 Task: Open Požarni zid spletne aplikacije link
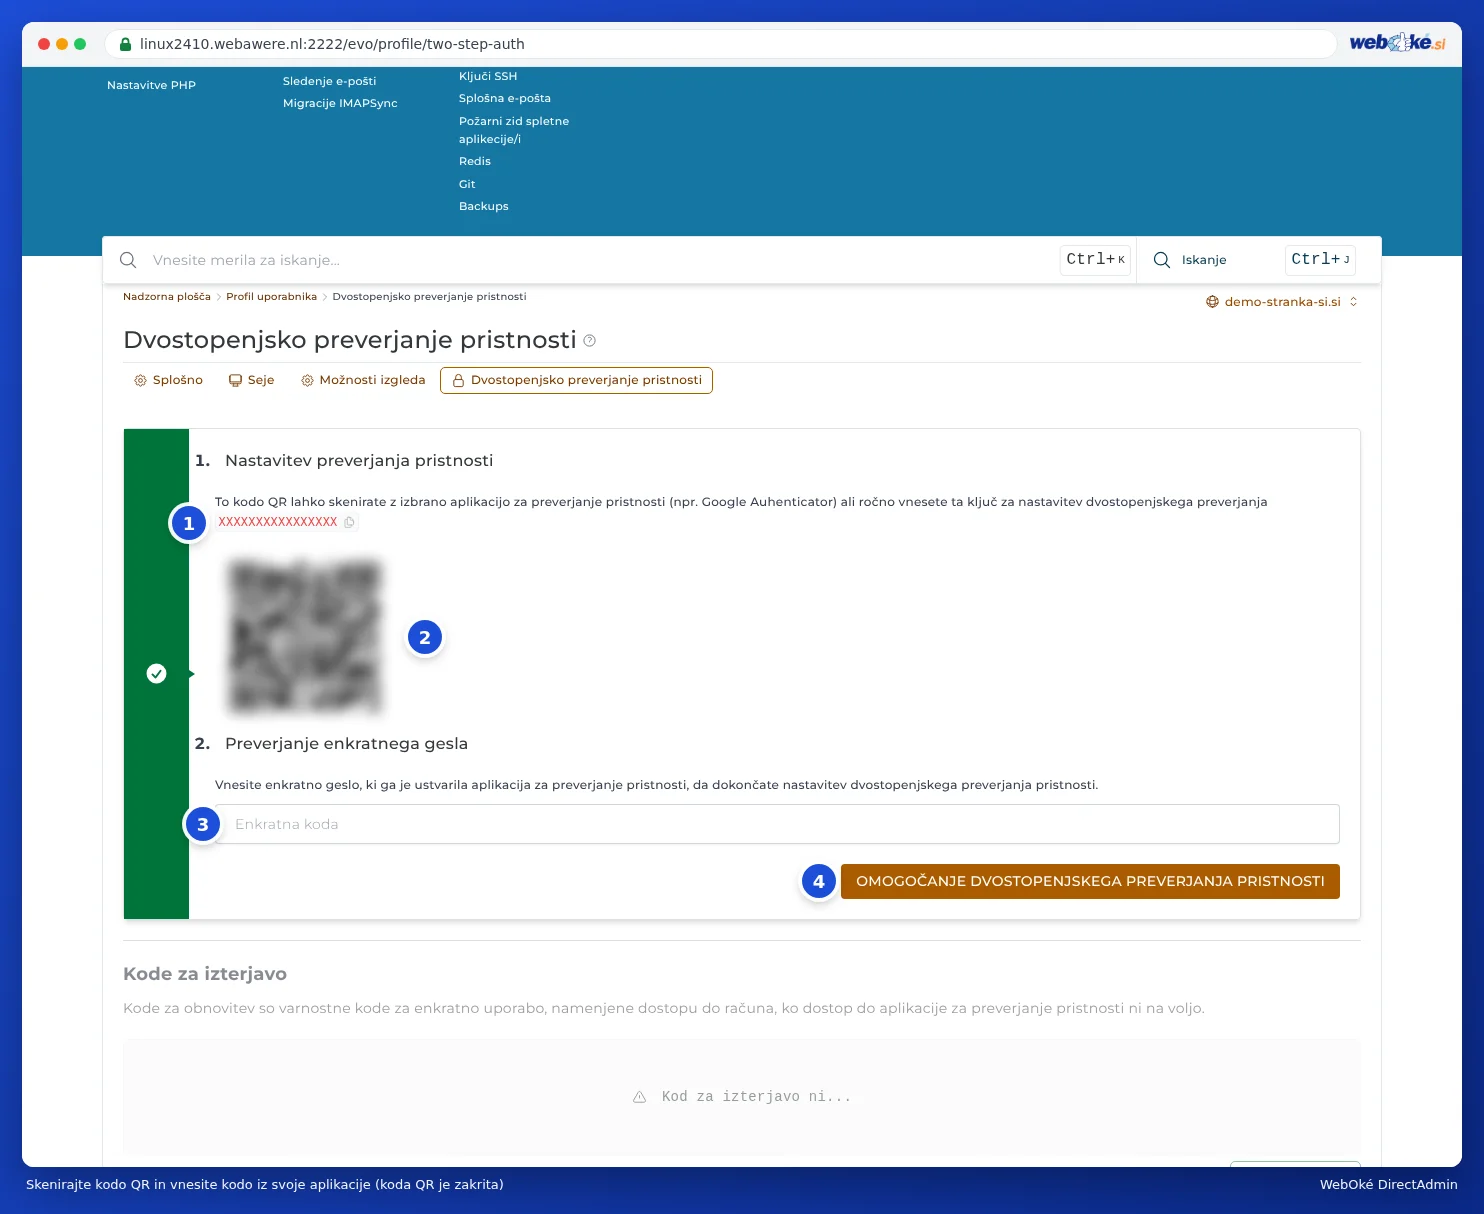514,130
